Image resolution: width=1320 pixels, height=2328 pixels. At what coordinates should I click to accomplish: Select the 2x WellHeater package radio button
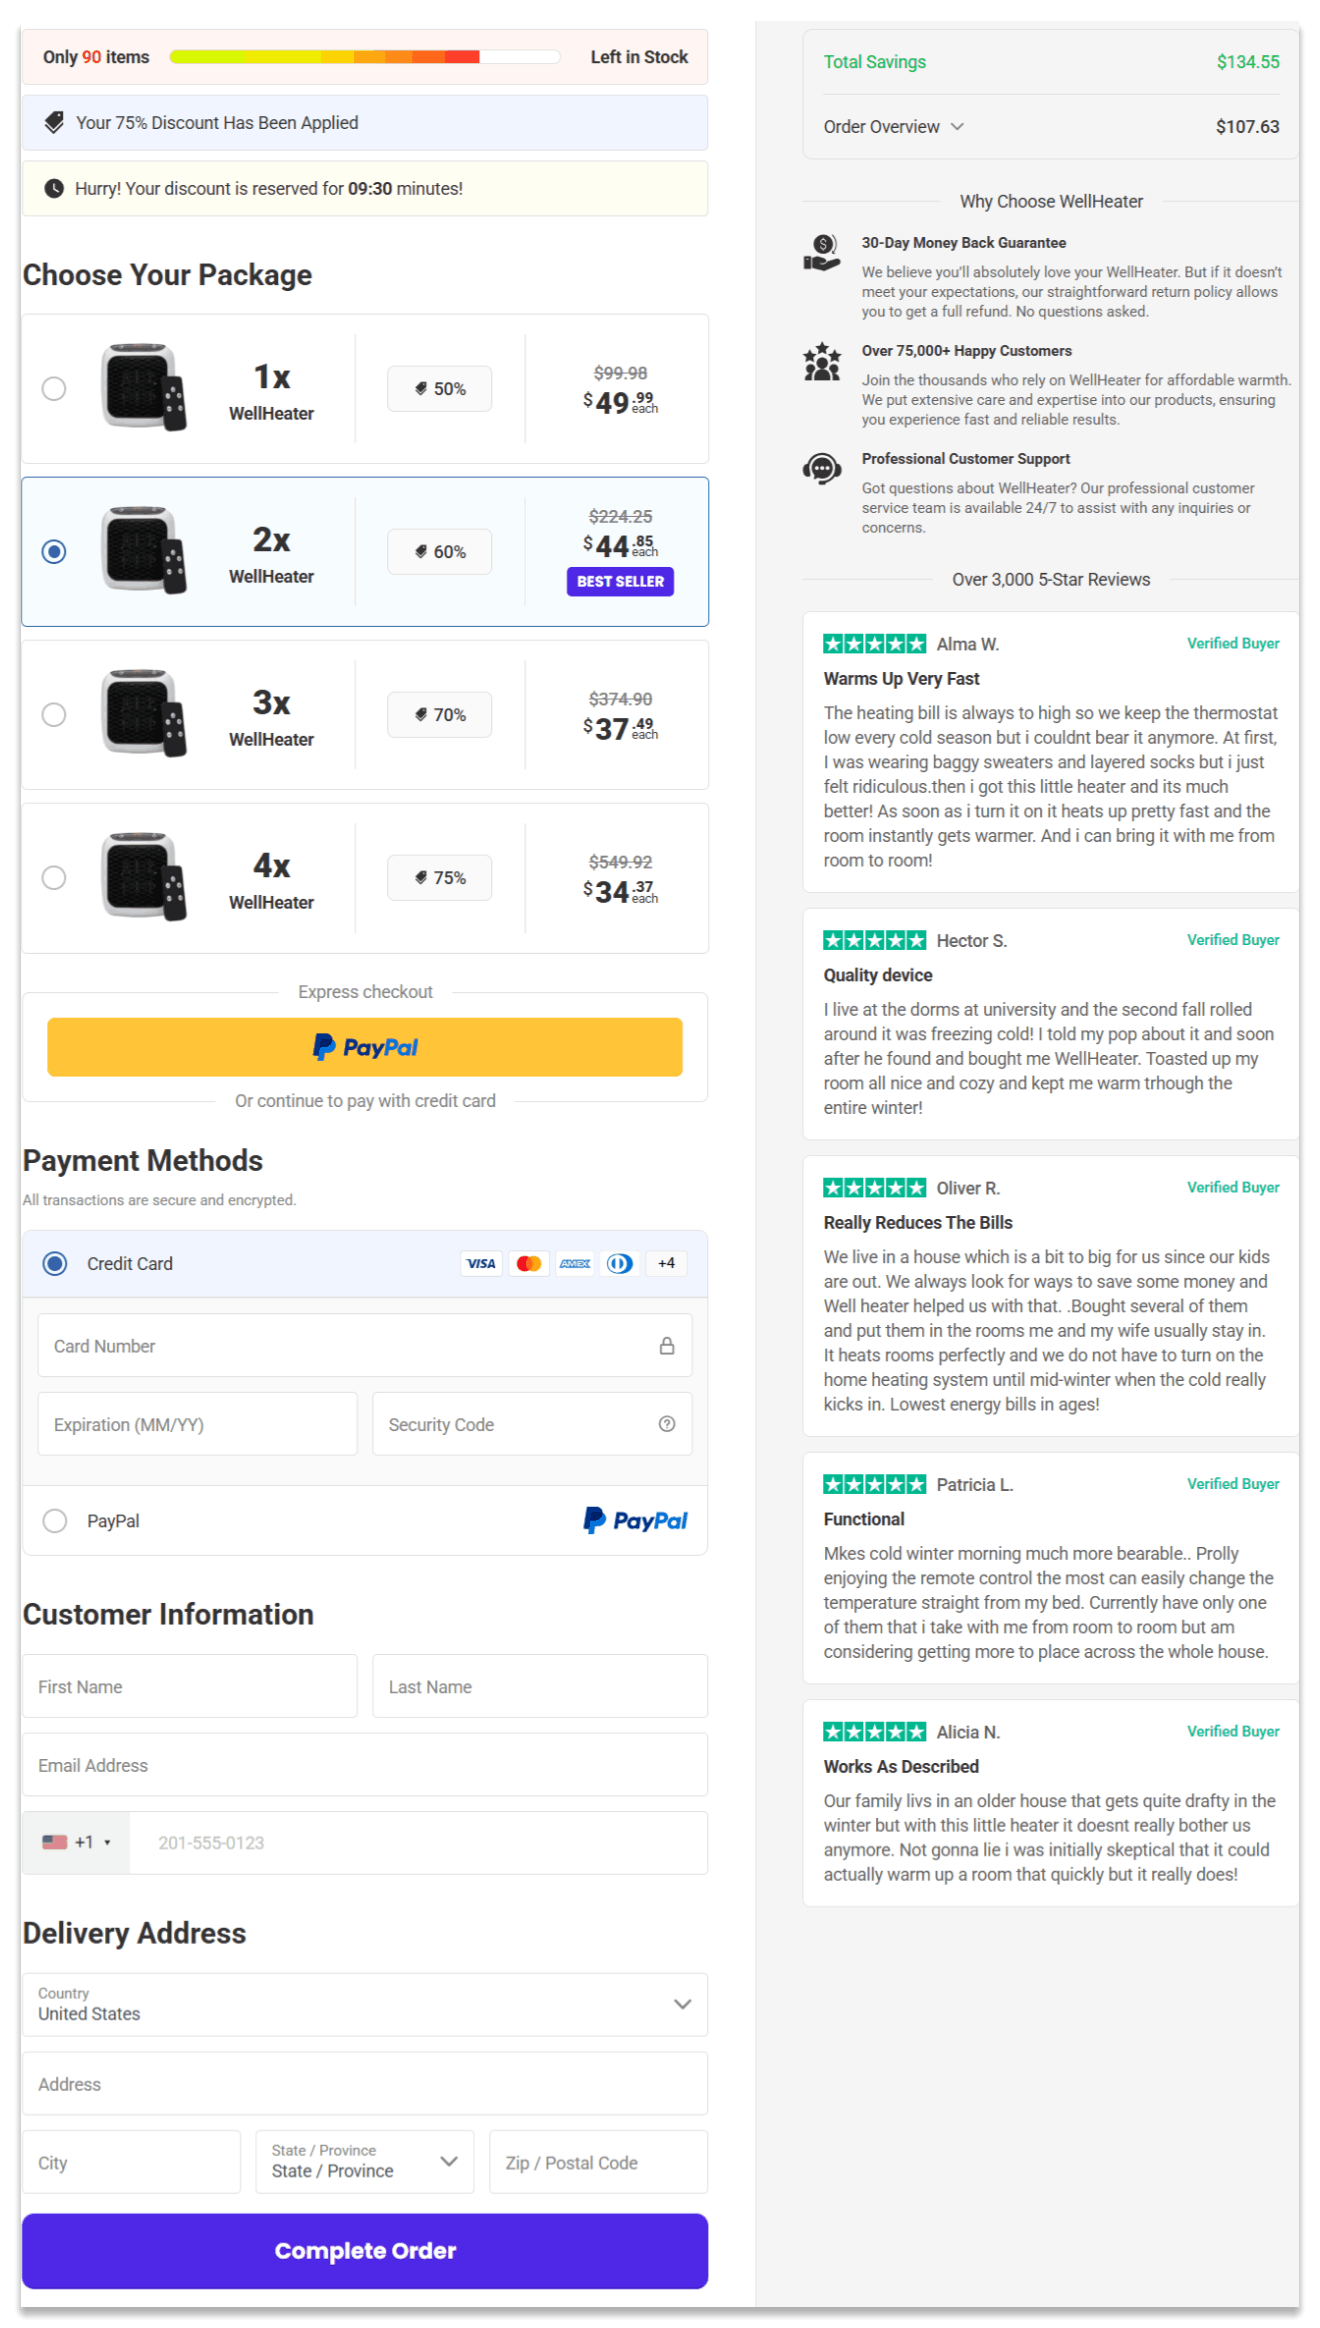tap(54, 551)
